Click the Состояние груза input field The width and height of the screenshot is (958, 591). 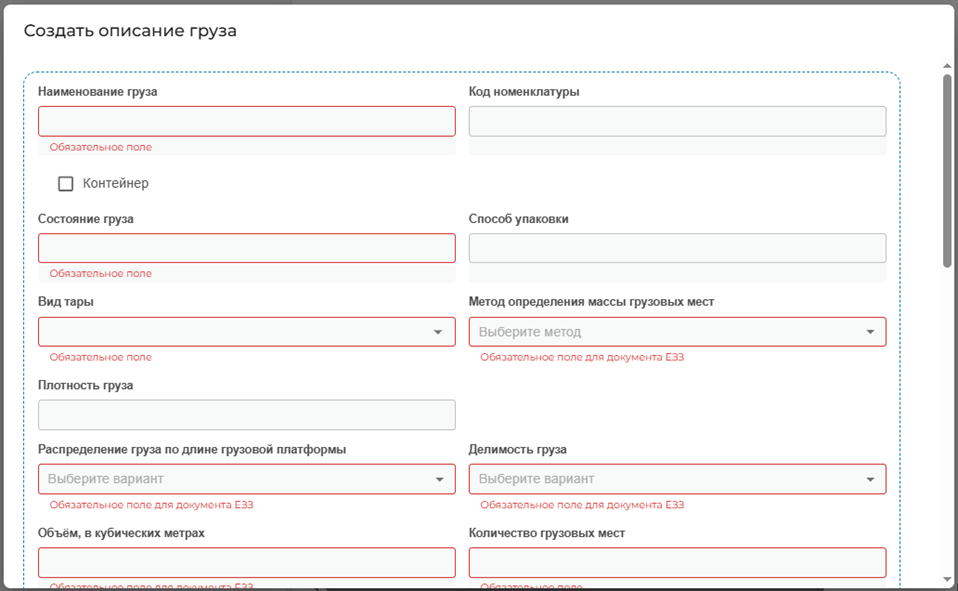[x=247, y=248]
